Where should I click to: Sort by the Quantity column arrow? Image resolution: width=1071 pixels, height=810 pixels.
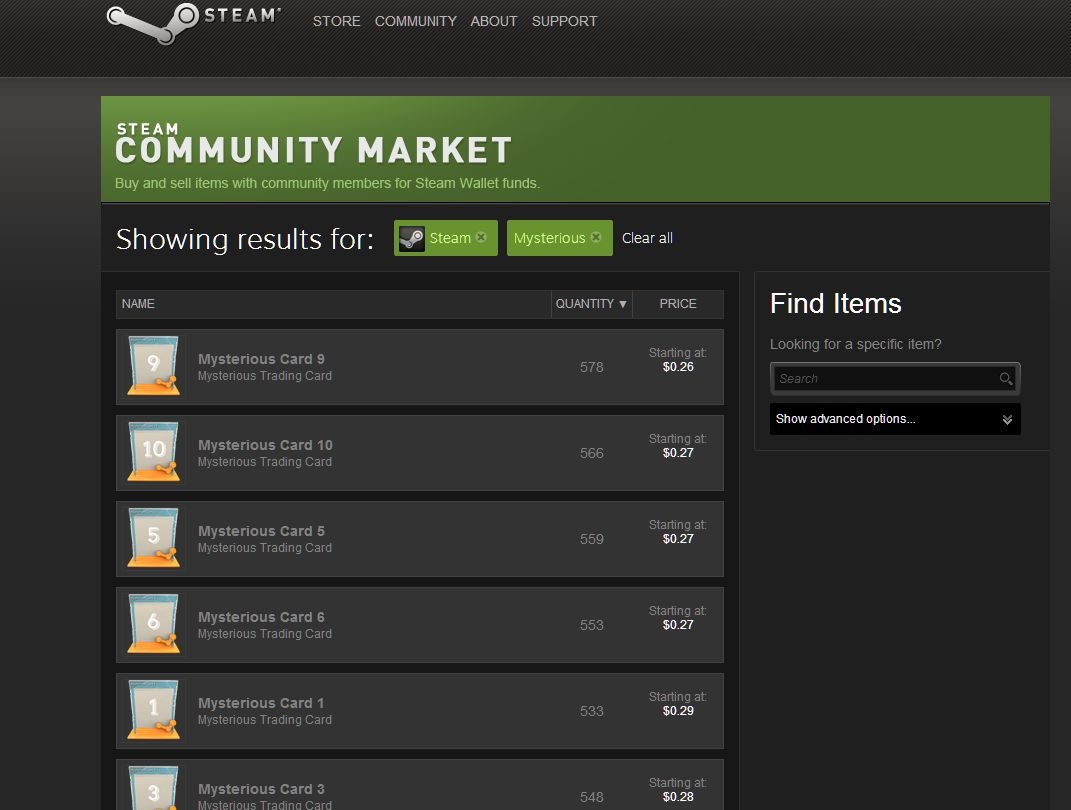pyautogui.click(x=622, y=304)
